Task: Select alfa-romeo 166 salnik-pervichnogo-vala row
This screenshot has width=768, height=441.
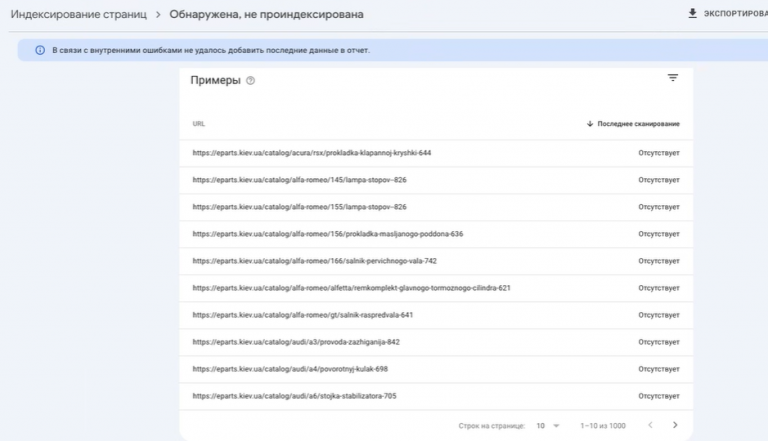Action: [436, 261]
